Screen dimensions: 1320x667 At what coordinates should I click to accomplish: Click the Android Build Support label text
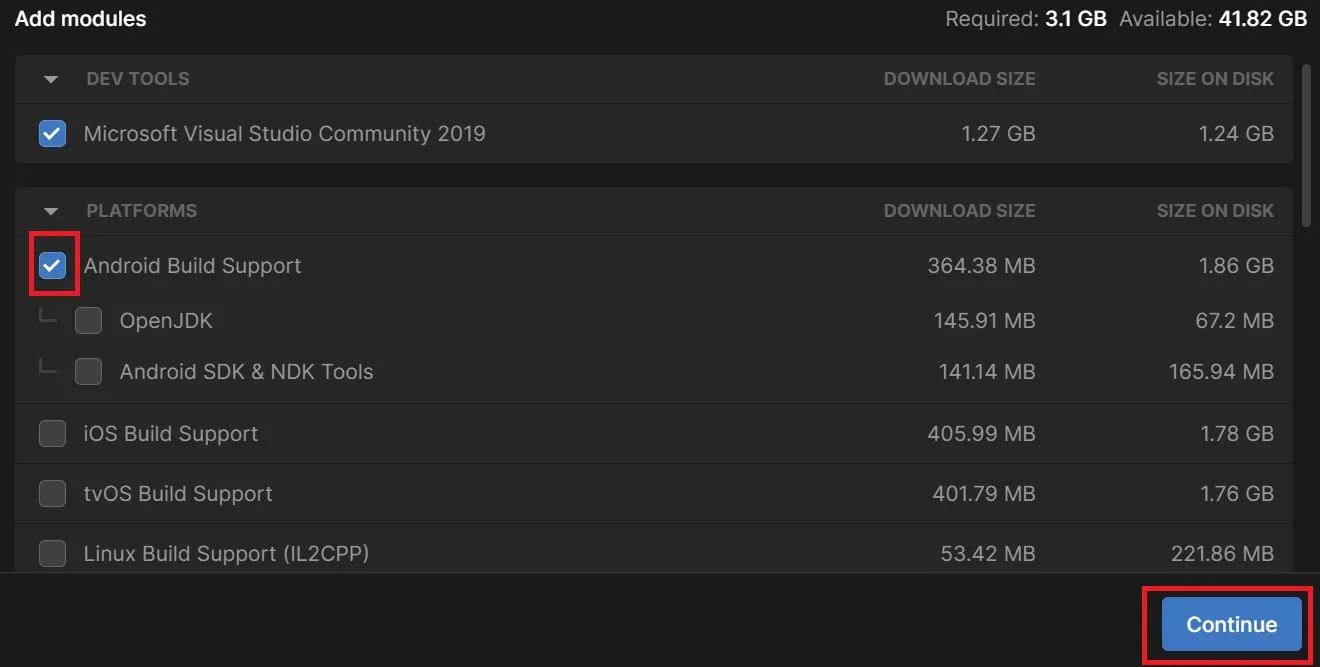(192, 266)
